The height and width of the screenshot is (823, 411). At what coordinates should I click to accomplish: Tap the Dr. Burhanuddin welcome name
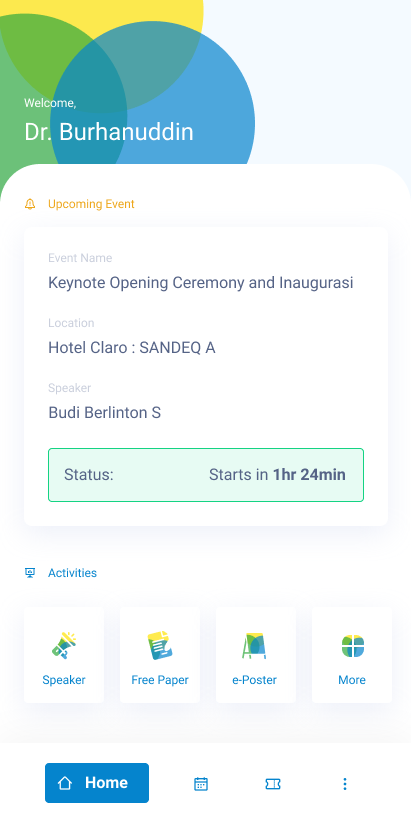(109, 132)
